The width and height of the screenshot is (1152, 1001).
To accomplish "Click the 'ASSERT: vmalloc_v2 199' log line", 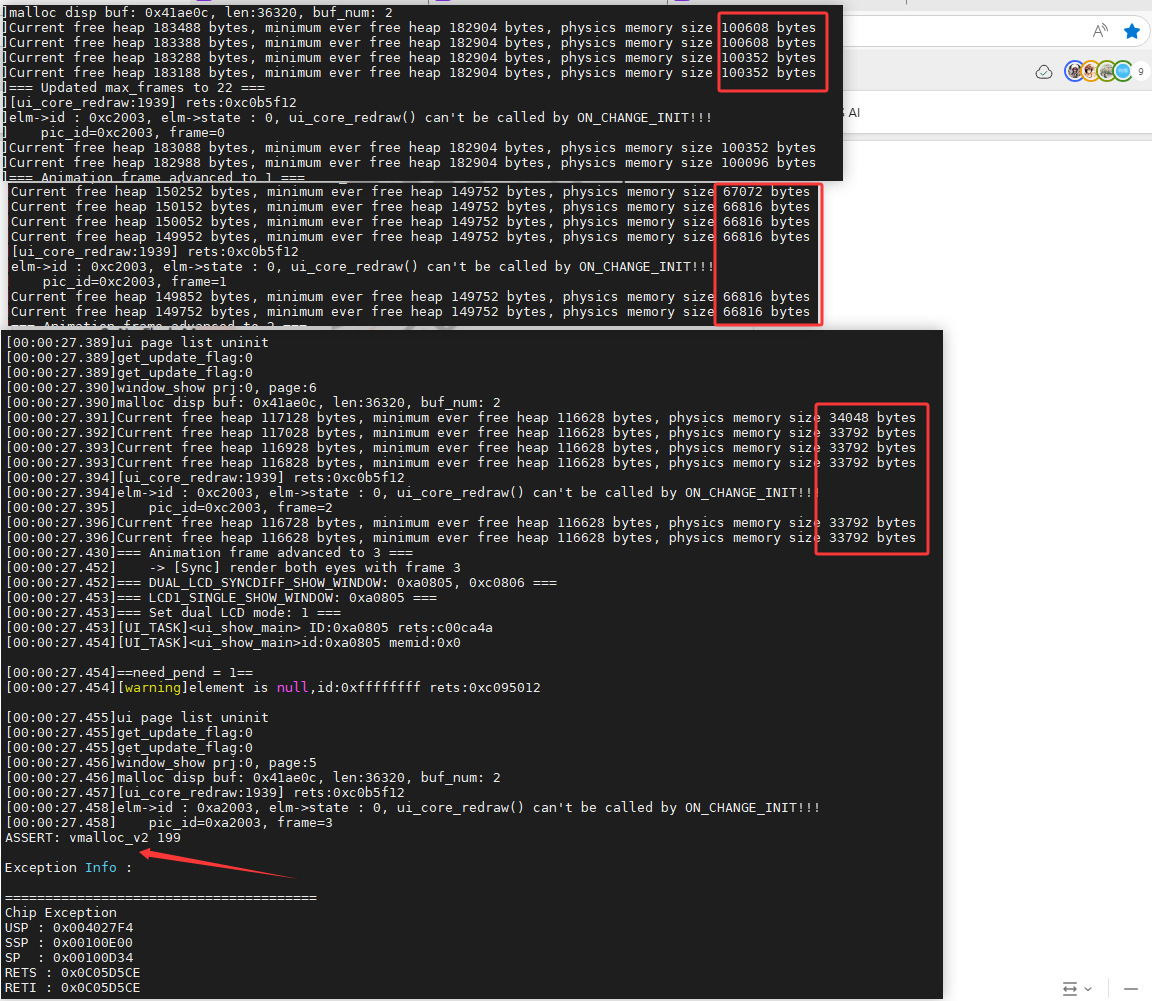I will (93, 838).
